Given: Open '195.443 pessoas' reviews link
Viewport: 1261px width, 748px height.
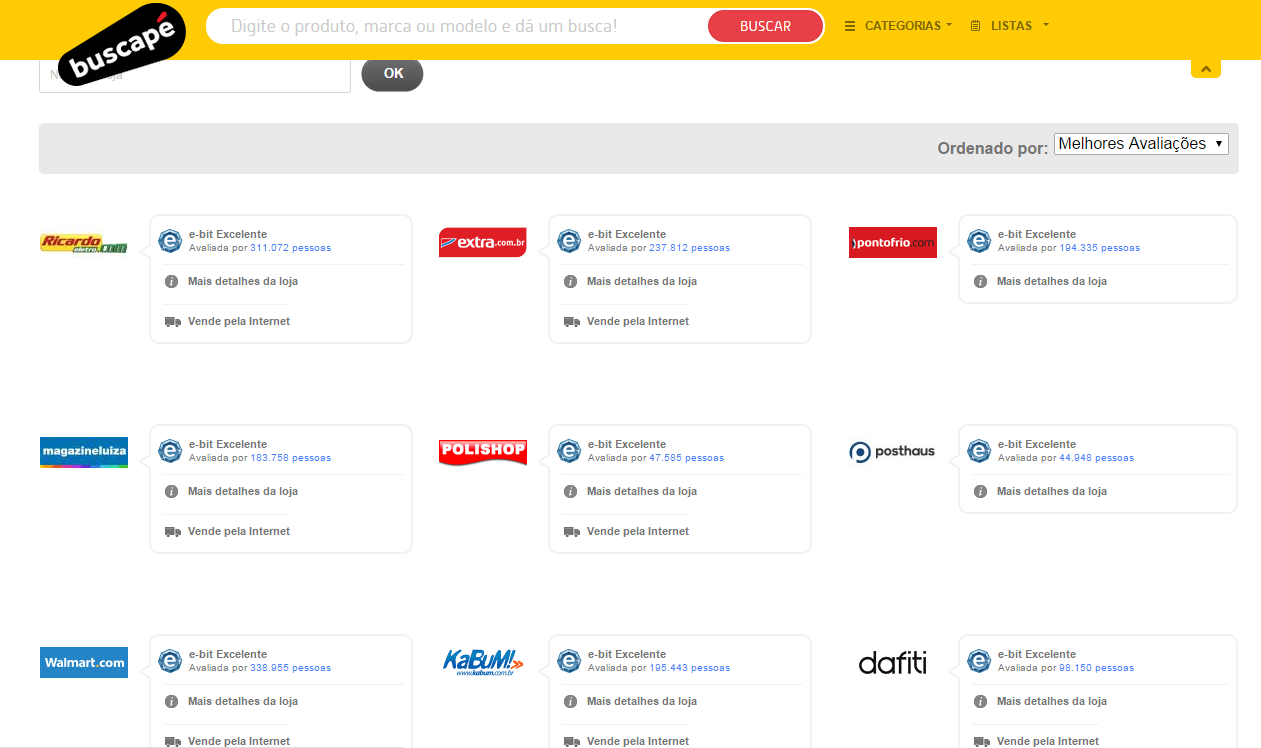Looking at the screenshot, I should 689,668.
